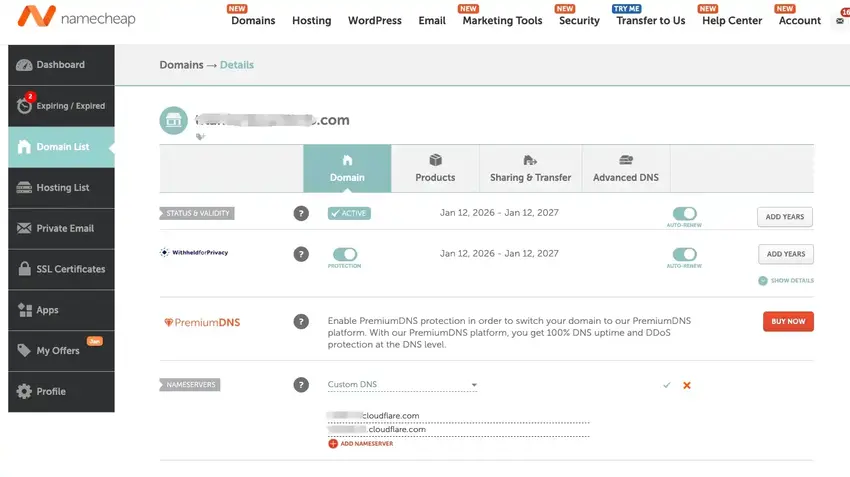This screenshot has width=850, height=477.
Task: Click the tag icon under domain name
Action: pyautogui.click(x=201, y=137)
